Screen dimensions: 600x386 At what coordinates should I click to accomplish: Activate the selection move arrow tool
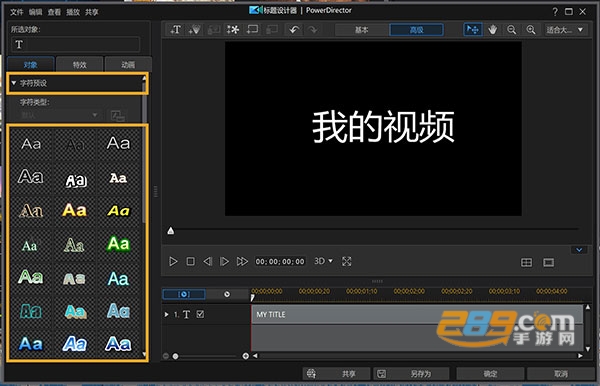(473, 29)
